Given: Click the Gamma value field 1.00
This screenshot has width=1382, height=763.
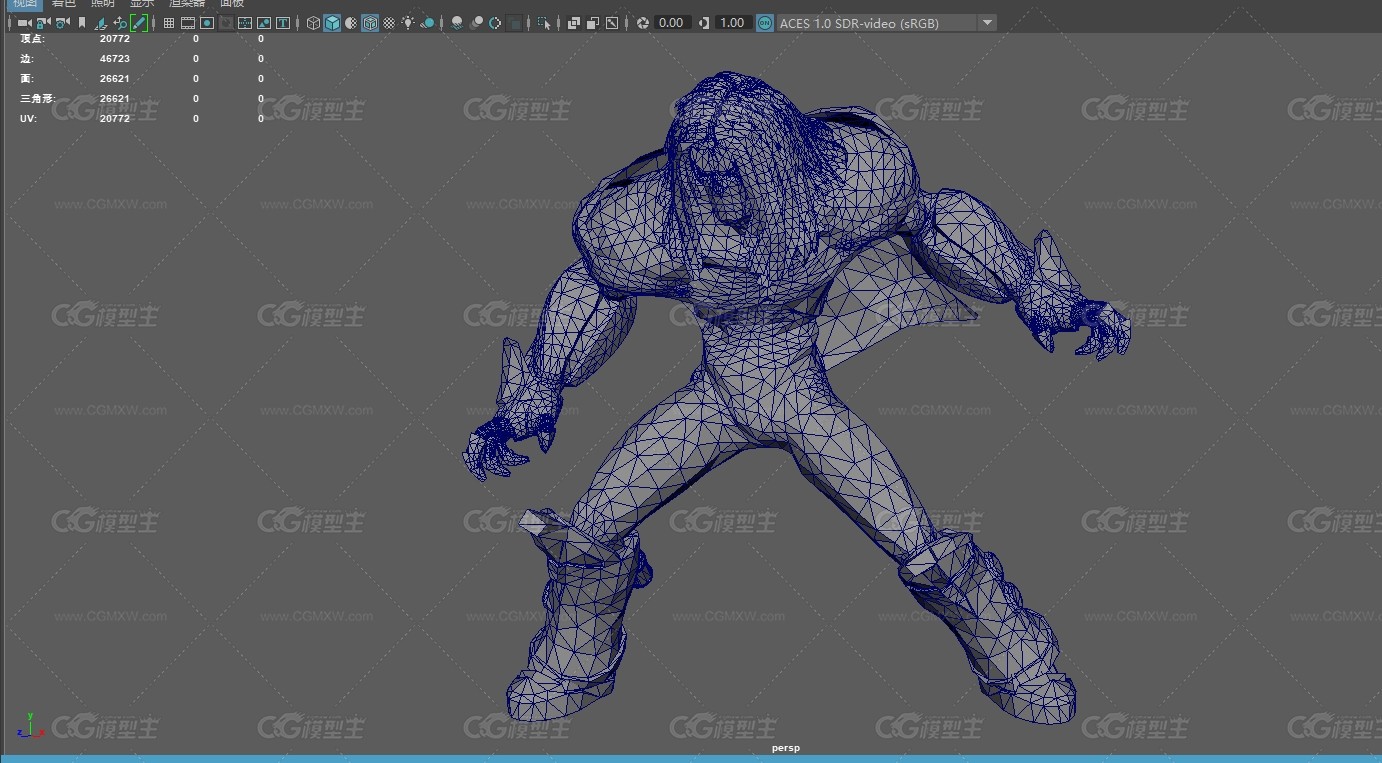Looking at the screenshot, I should 733,23.
